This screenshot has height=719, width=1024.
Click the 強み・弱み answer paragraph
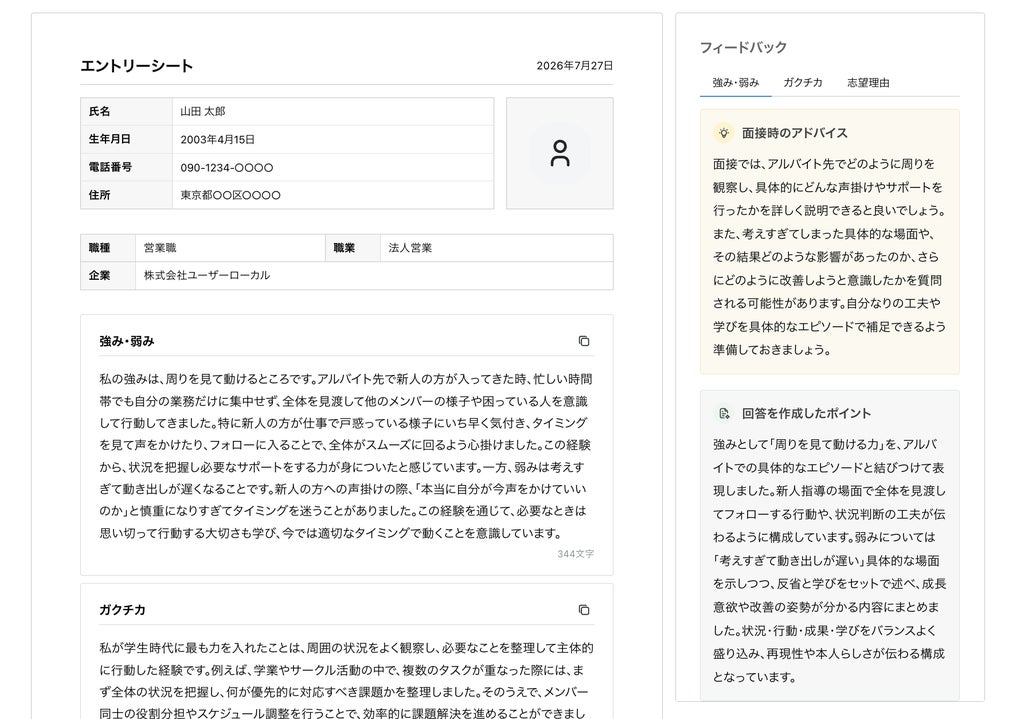click(346, 456)
